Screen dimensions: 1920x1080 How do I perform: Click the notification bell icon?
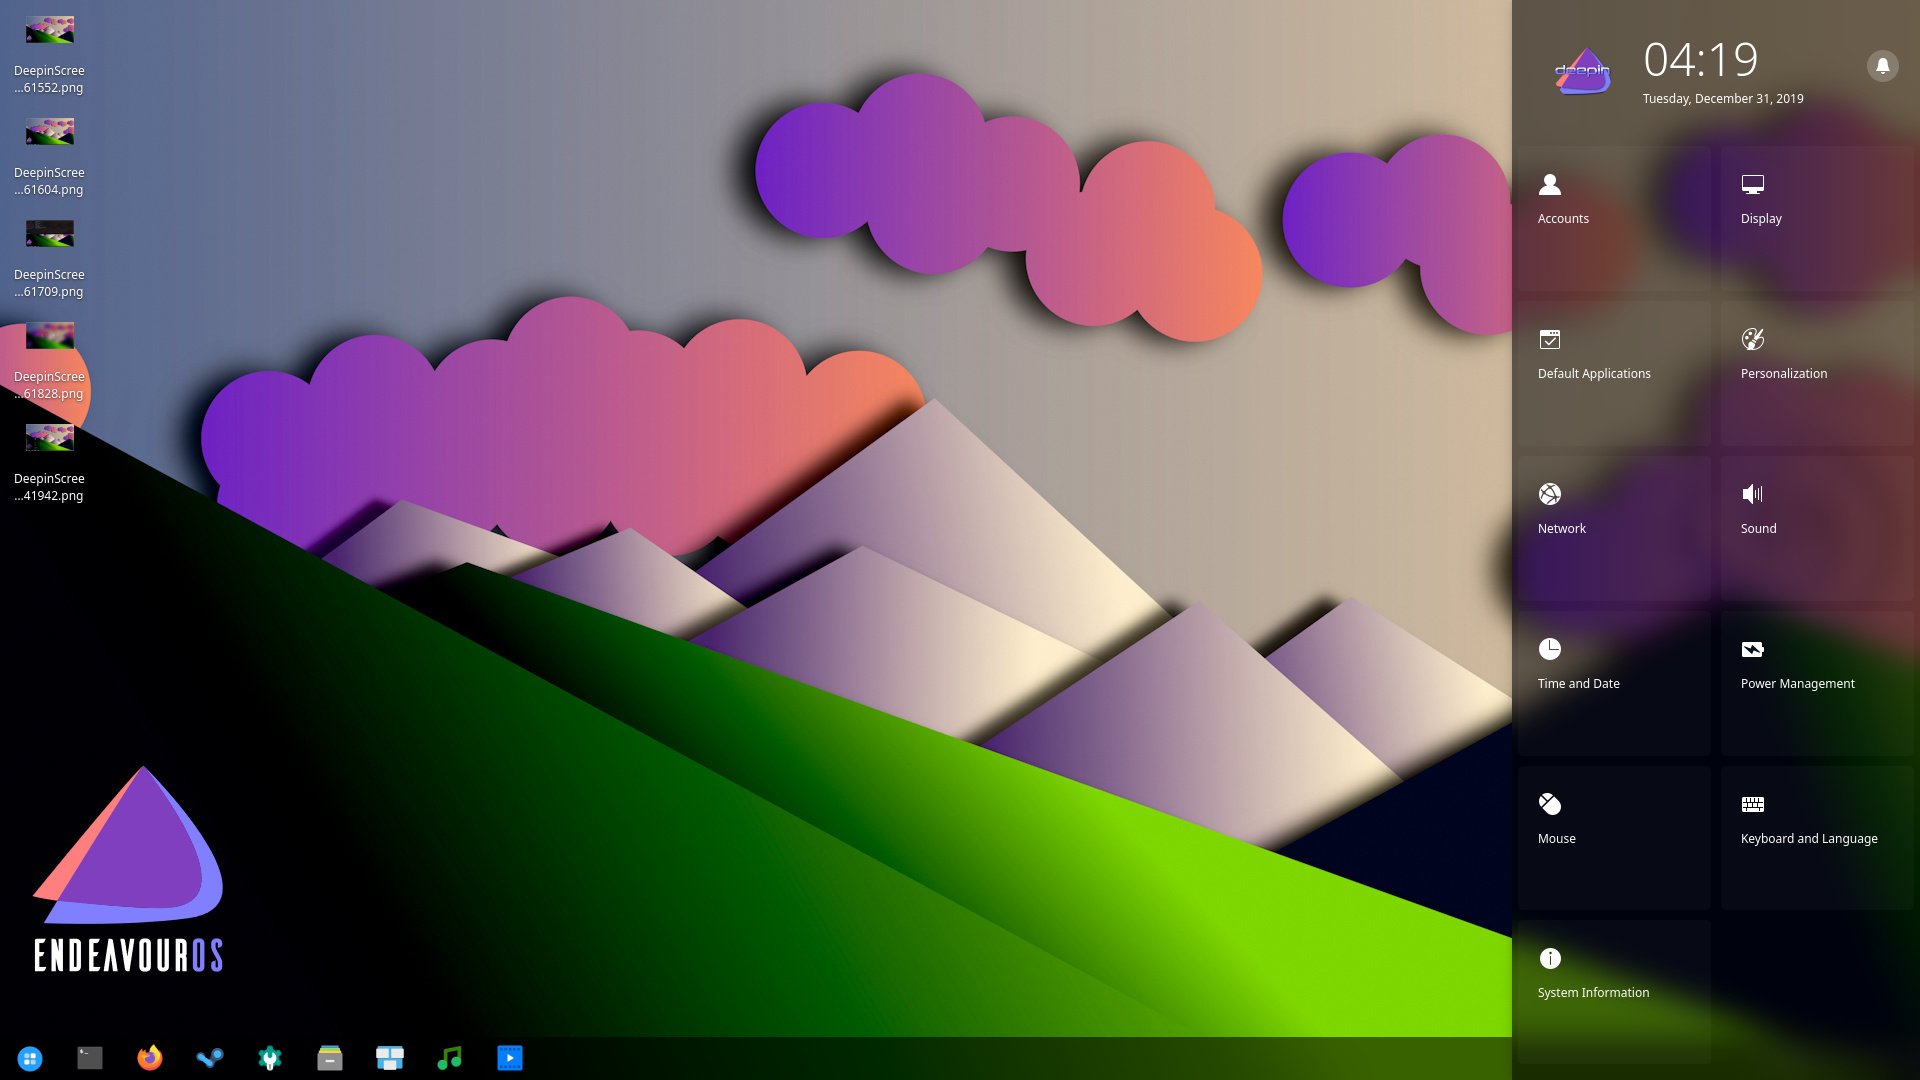tap(1882, 66)
